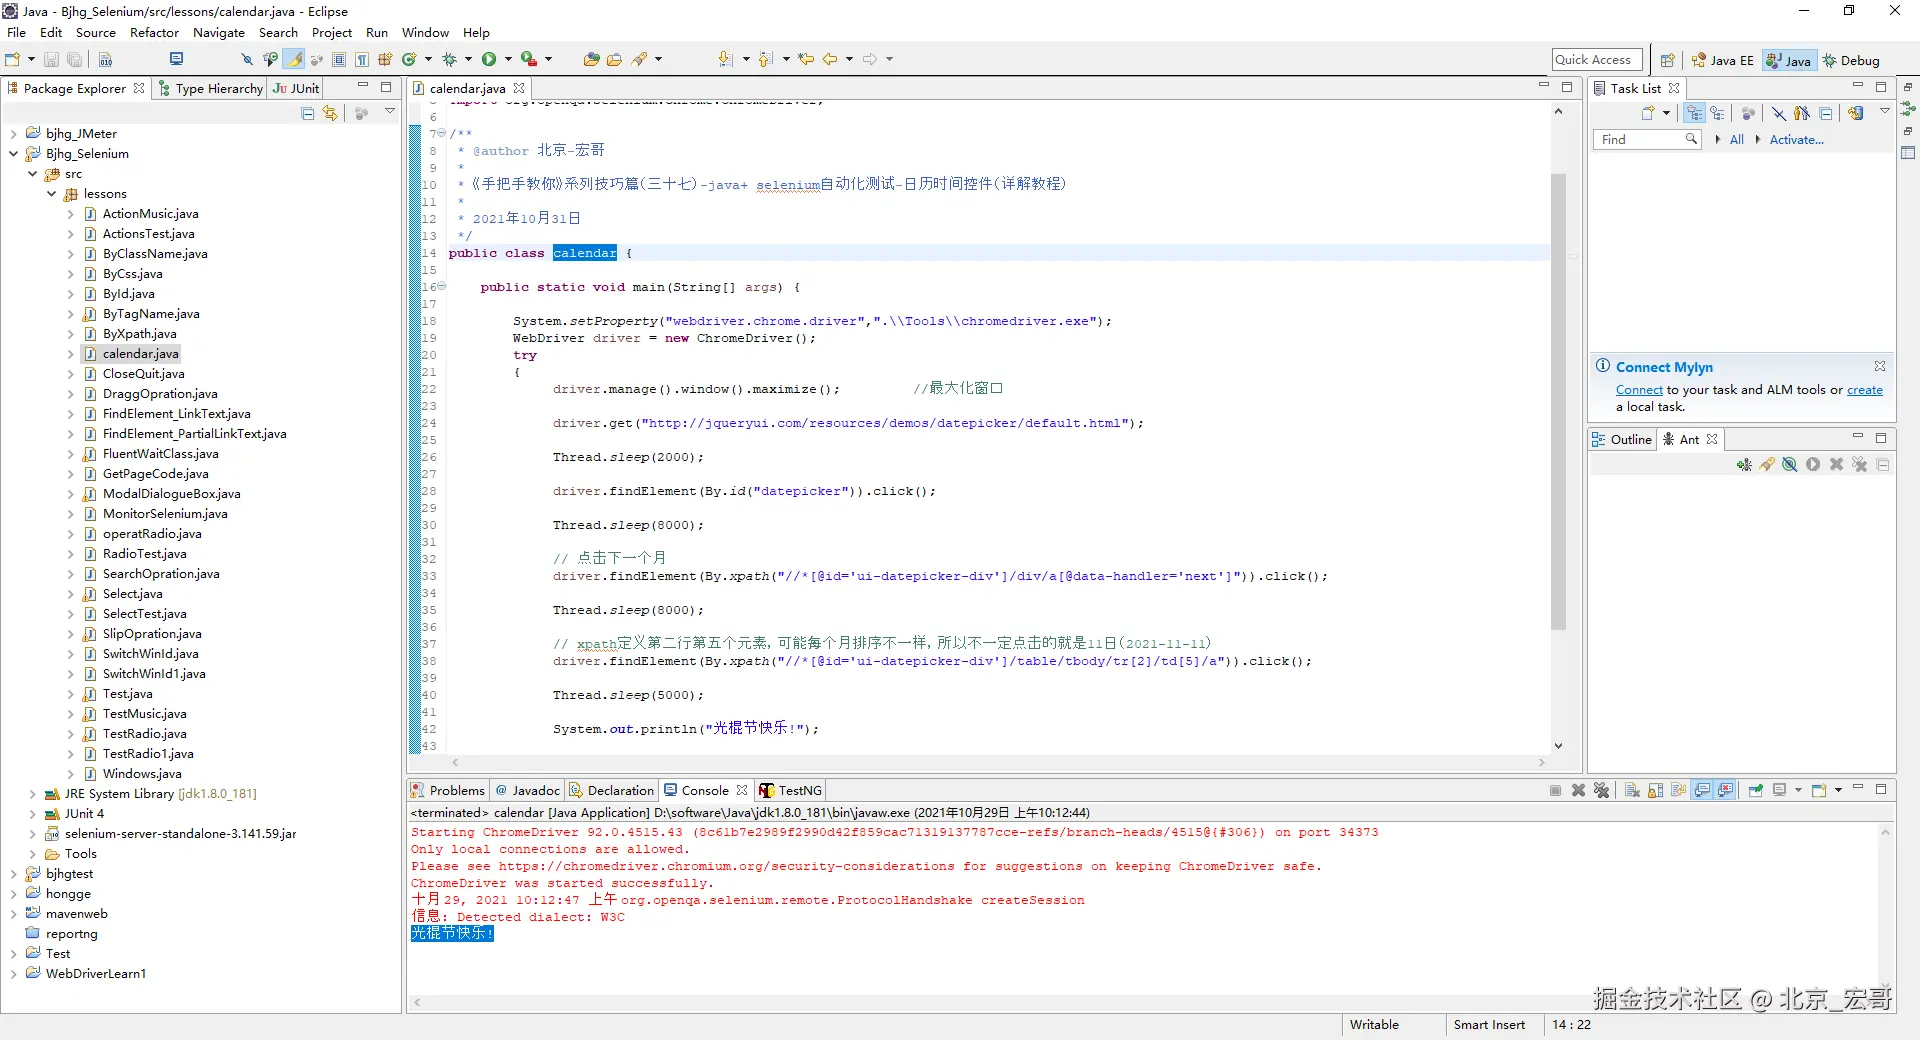Expand the bjhg_JMeter project
Viewport: 1920px width, 1040px height.
(x=14, y=134)
